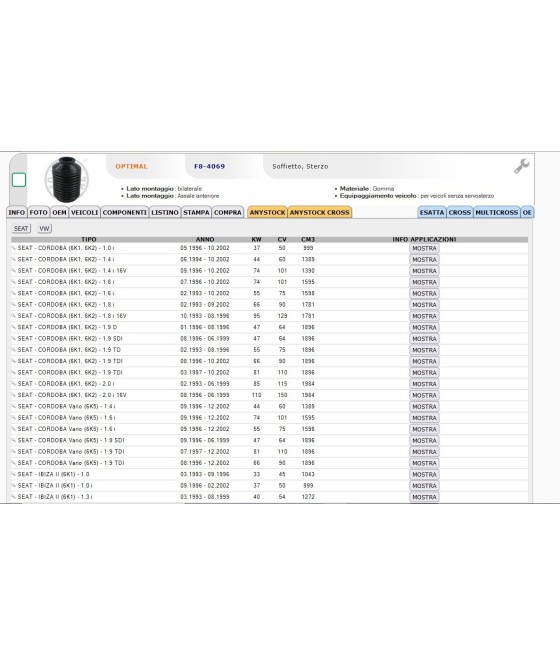Select the MULTICROSS tab

497,212
